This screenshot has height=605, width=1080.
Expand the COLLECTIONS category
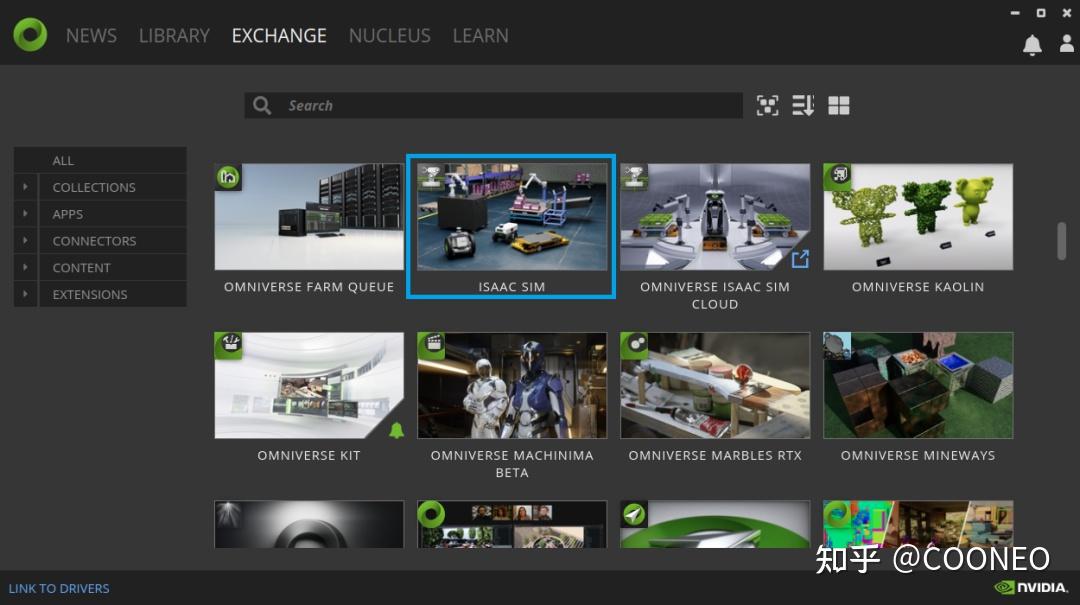(24, 187)
